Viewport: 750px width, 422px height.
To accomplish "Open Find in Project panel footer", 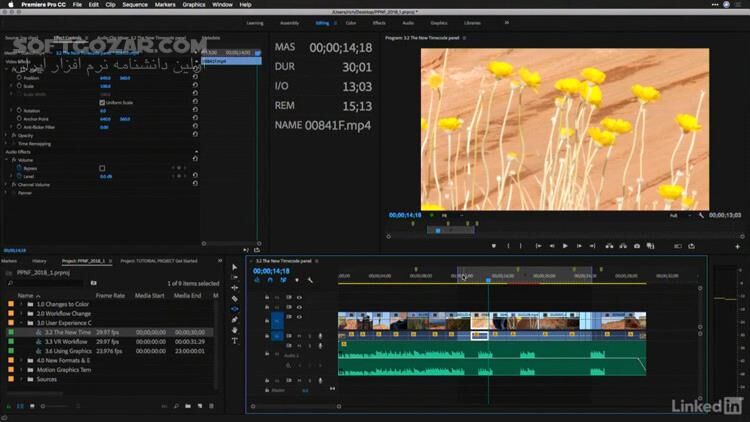I will [x=176, y=406].
